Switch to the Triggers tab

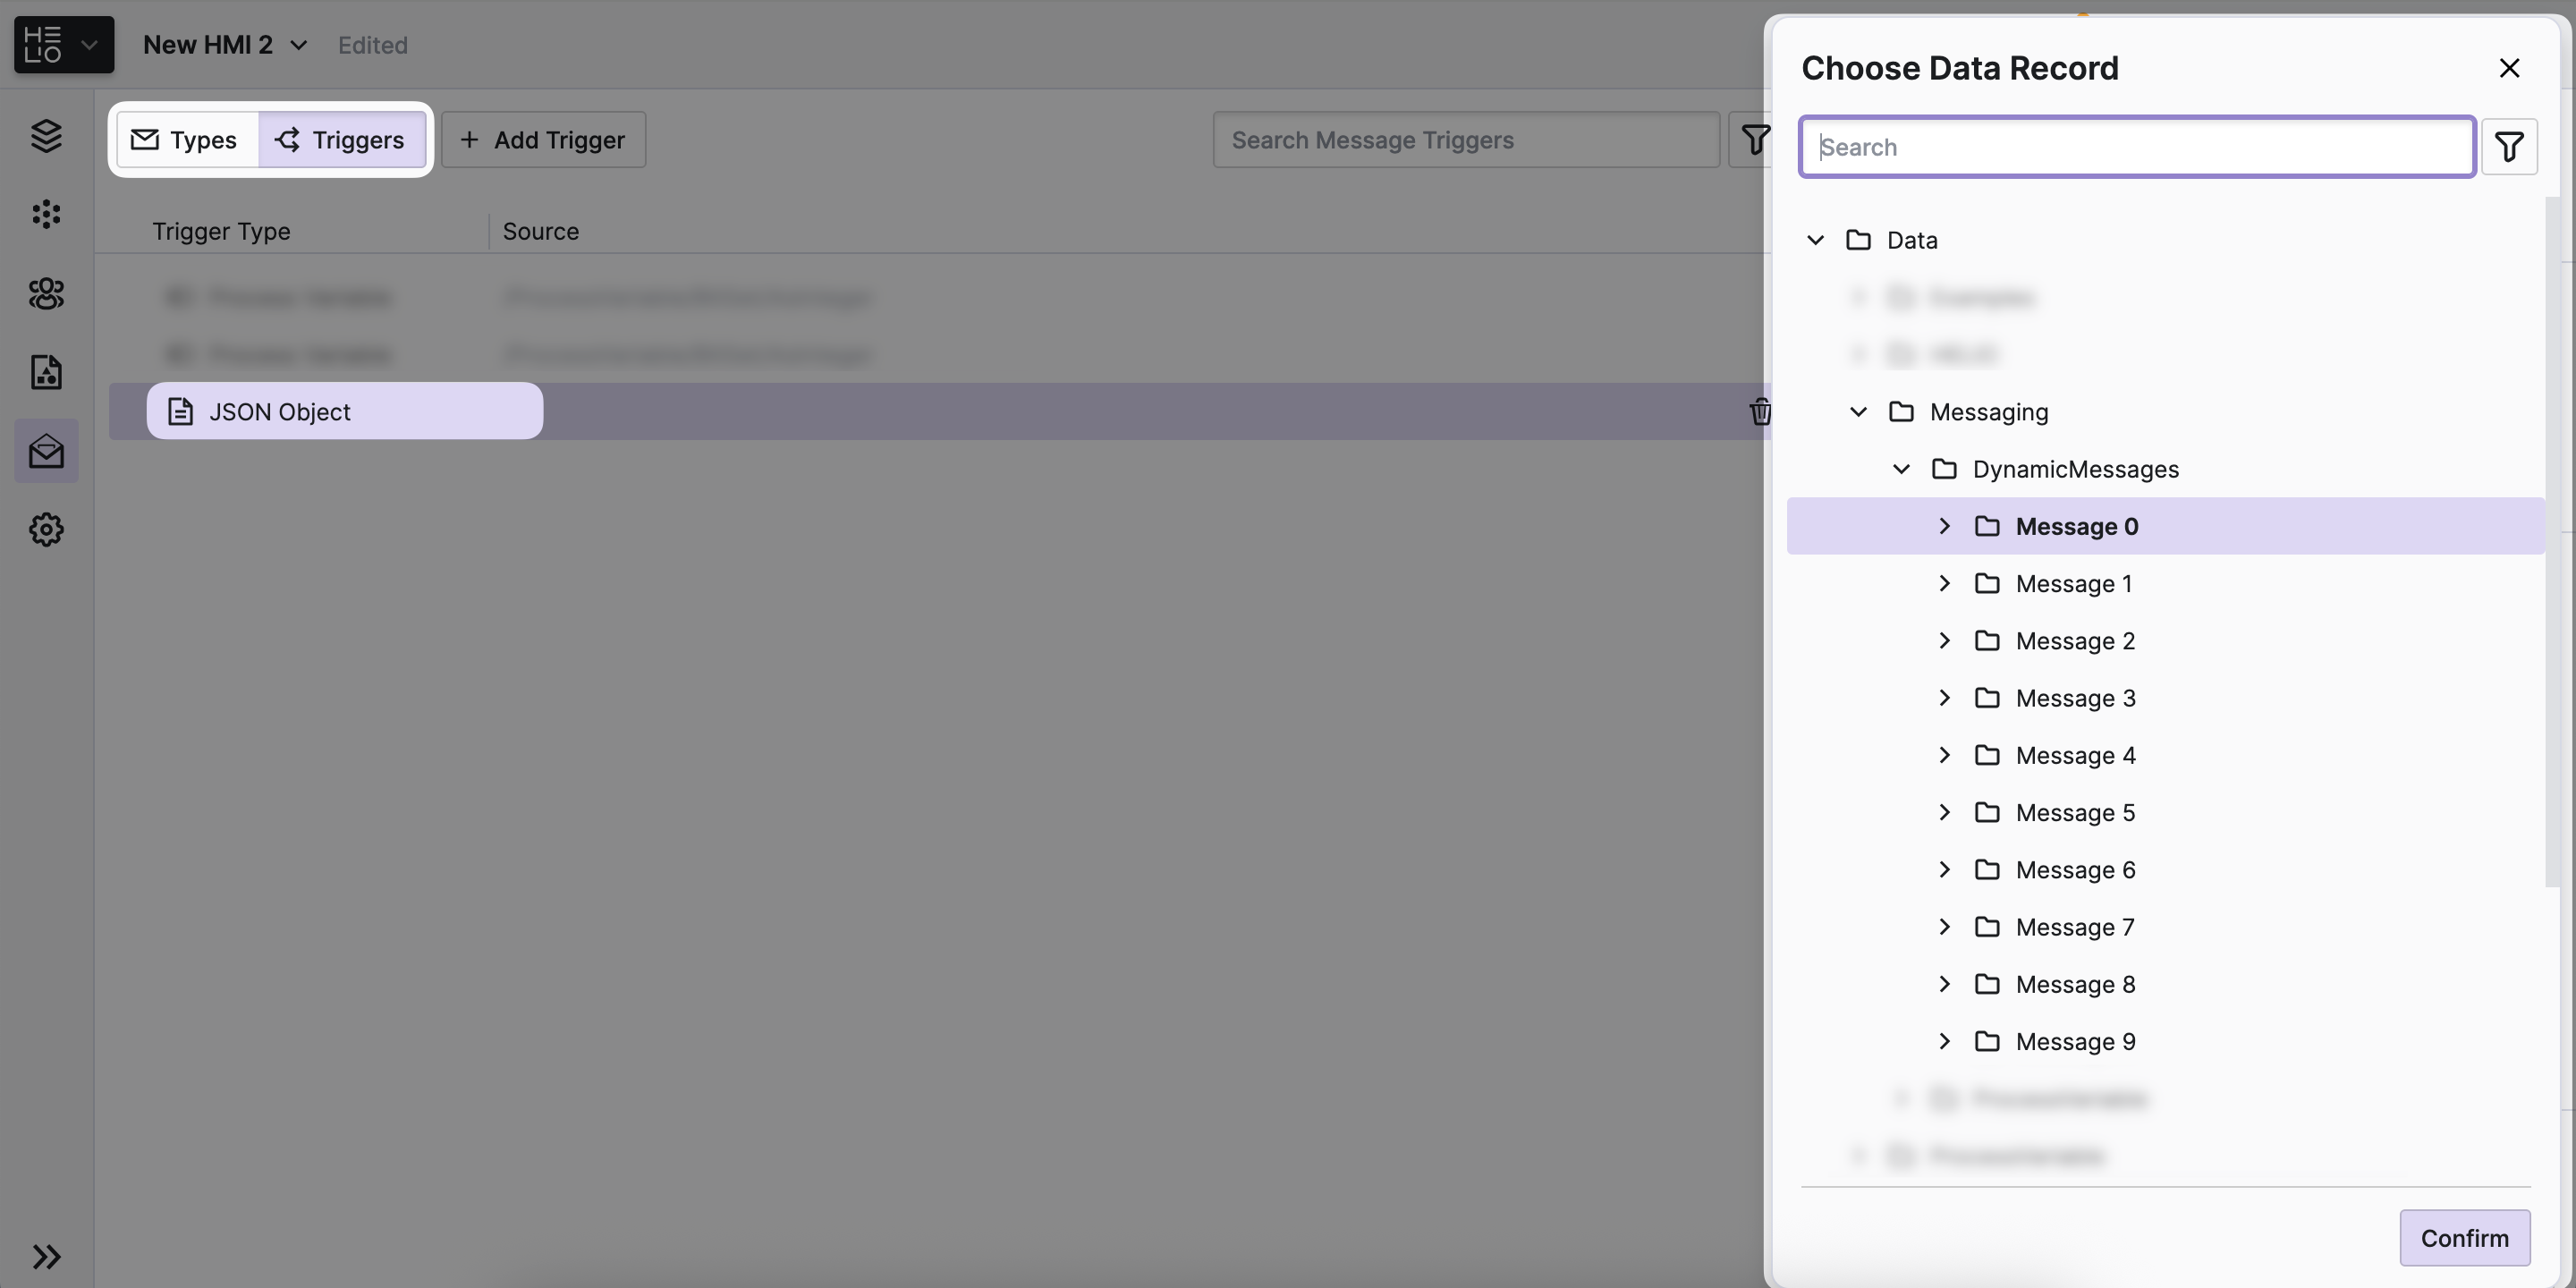(341, 140)
